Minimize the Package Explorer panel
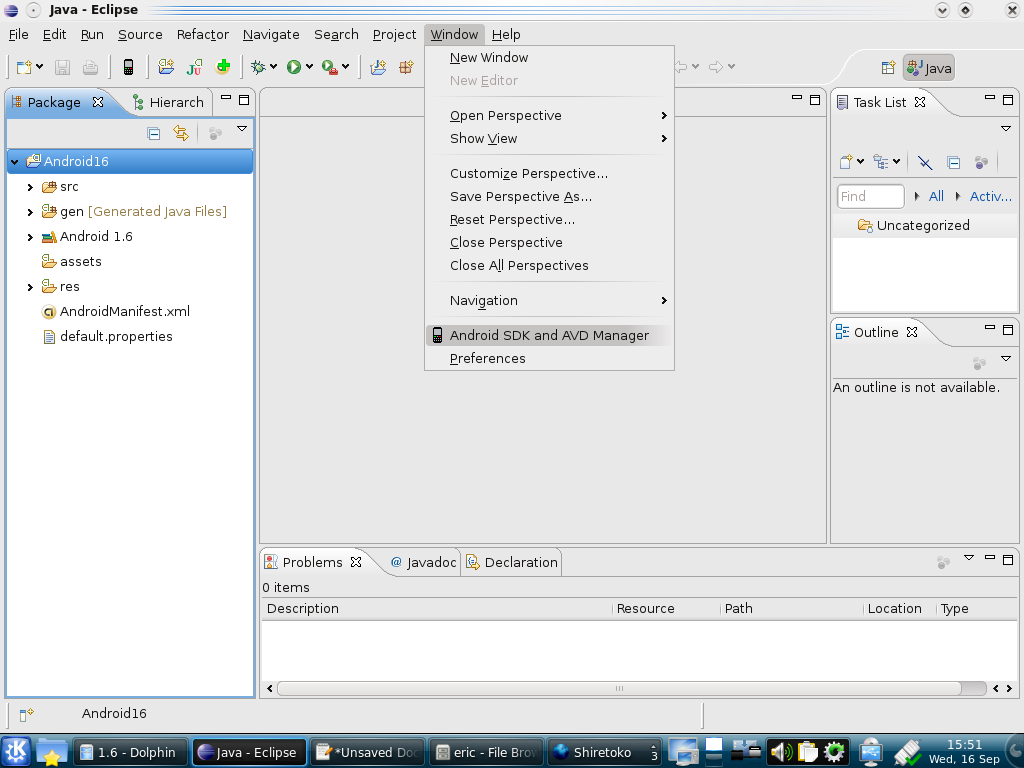1024x768 pixels. click(x=226, y=98)
